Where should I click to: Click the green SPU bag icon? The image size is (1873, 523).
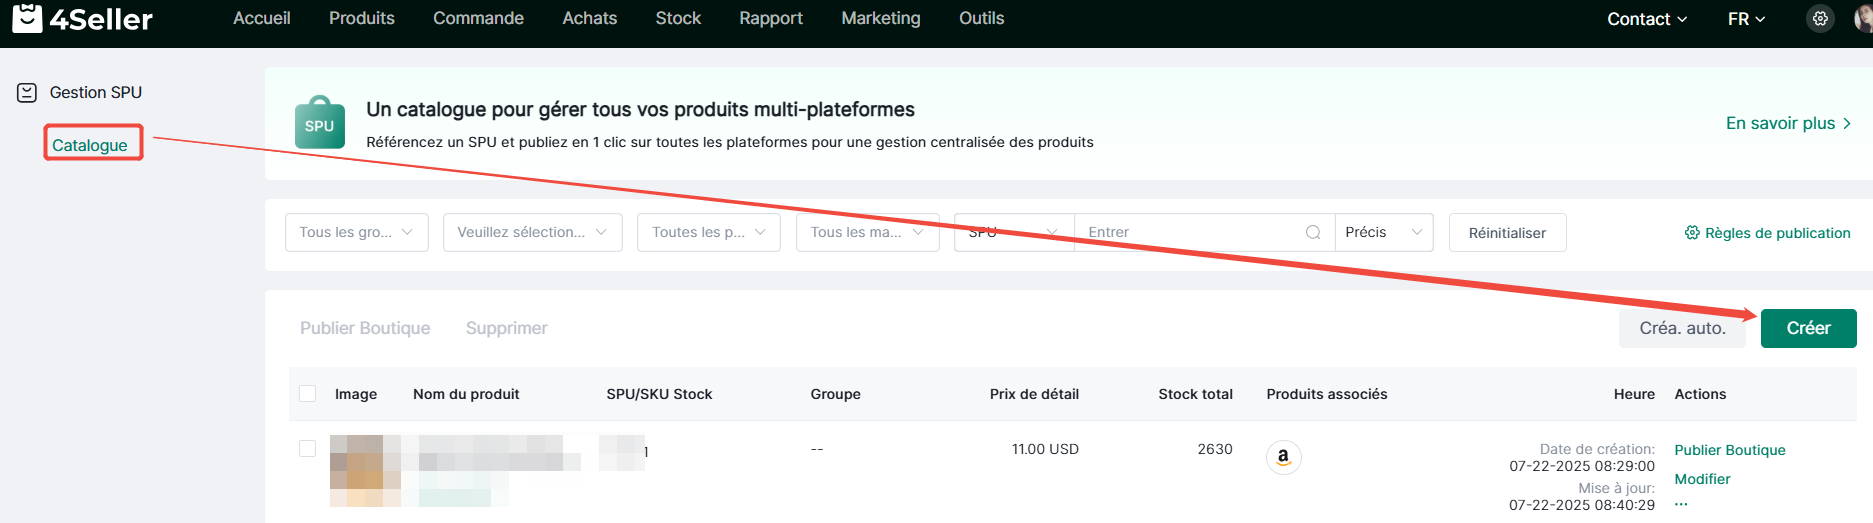(x=319, y=123)
